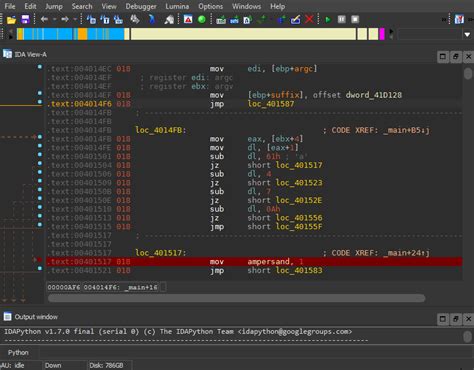
Task: Click the magenta segment in navigation band
Action: pyautogui.click(x=382, y=34)
